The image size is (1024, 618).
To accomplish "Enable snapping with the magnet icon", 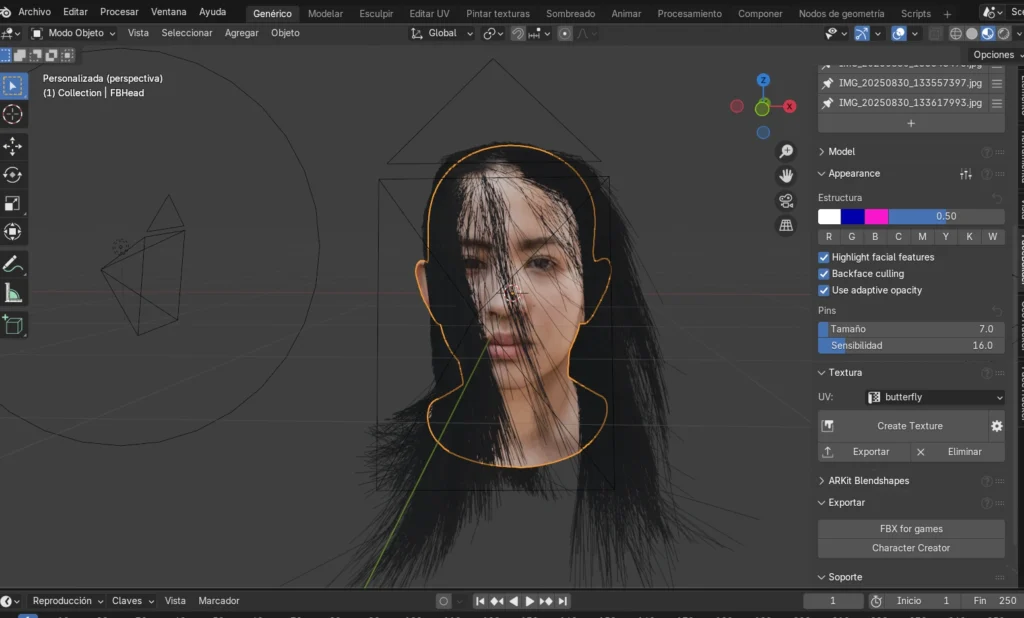I will coord(517,33).
